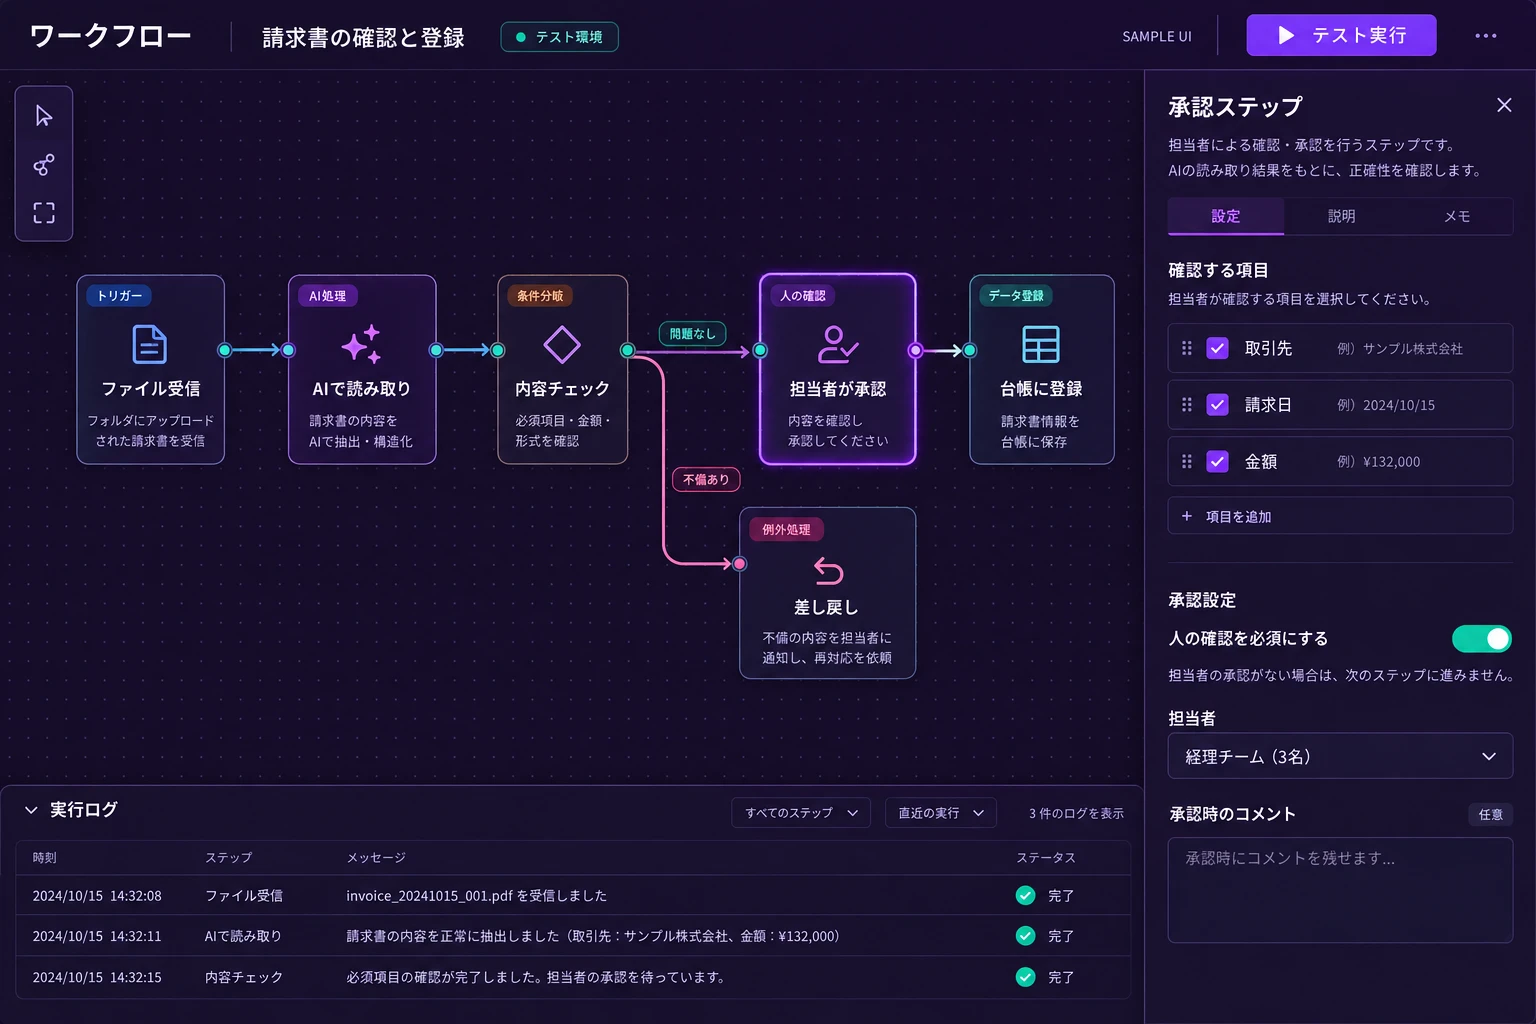This screenshot has width=1536, height=1024.
Task: Open the 直近の実行 dropdown
Action: pos(940,813)
